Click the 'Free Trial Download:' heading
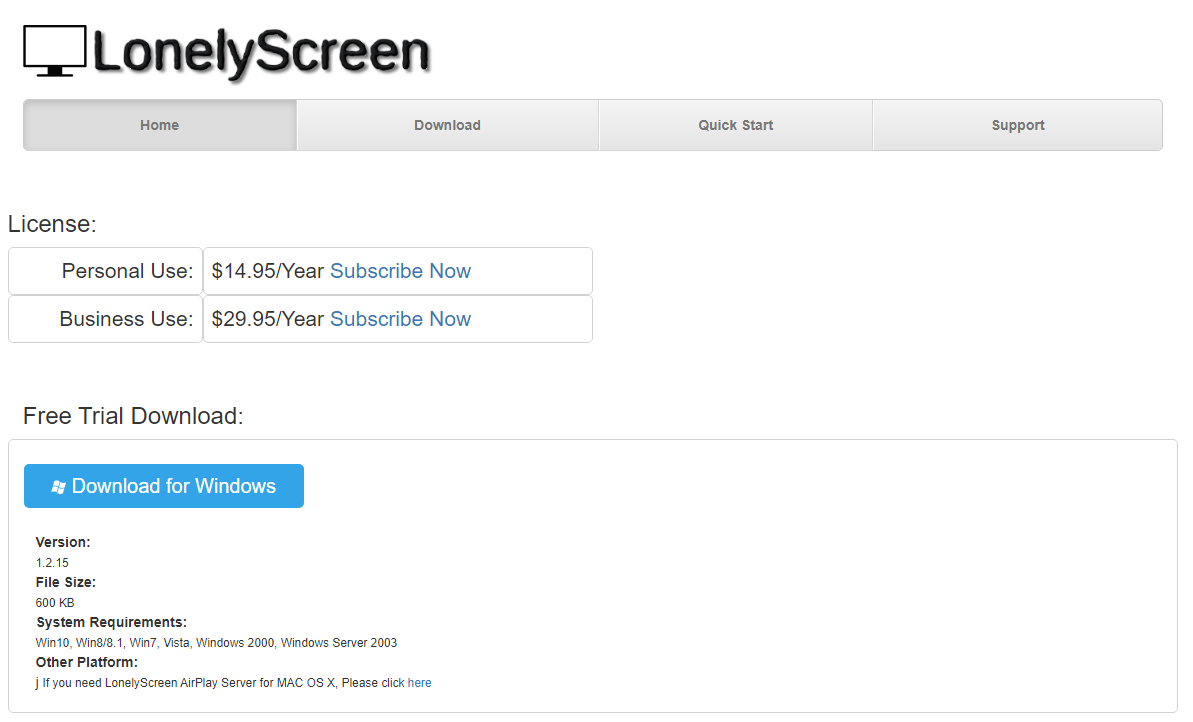Viewport: 1193px width, 722px height. (133, 415)
